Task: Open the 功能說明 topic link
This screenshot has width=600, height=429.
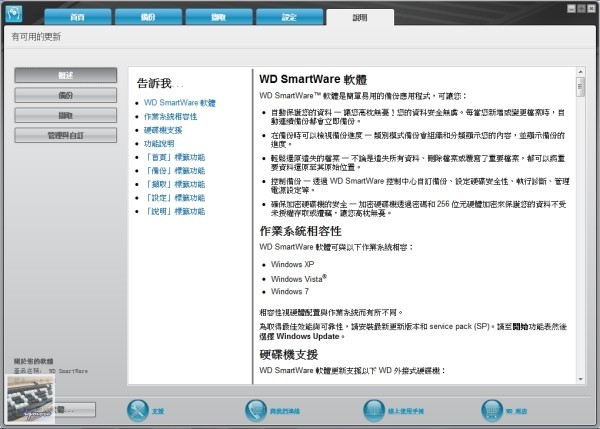Action: coord(159,144)
